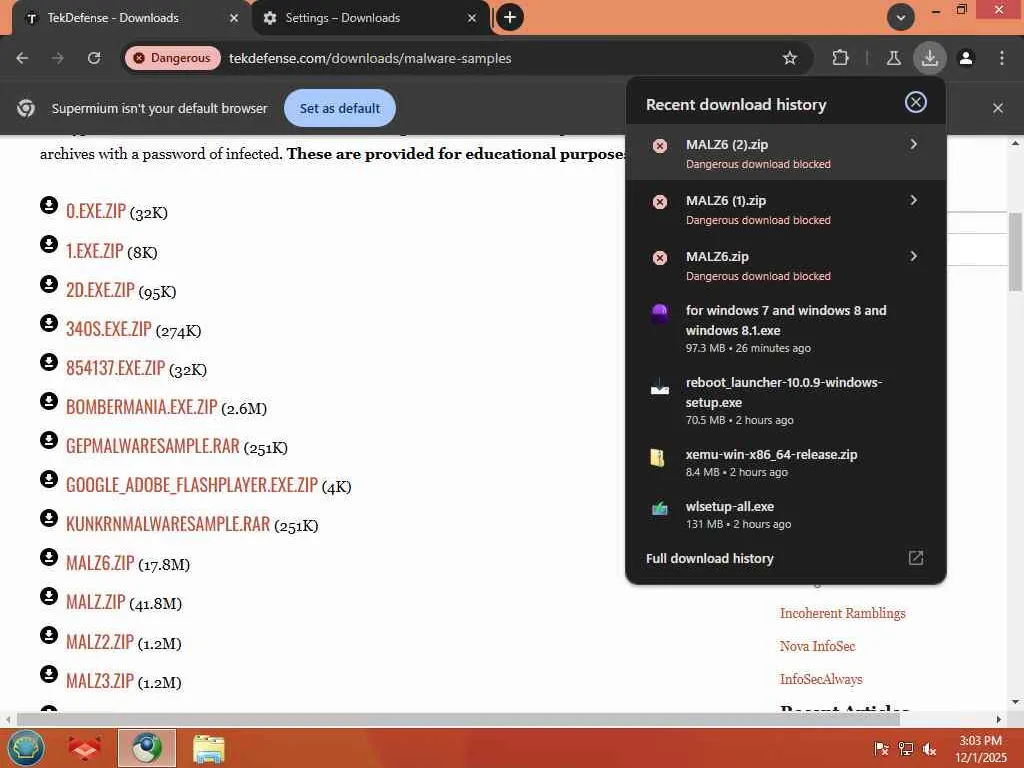
Task: Download GOOGLE_ADOBE_FLASHPLAYER.EXE.ZIP link
Action: 192,485
